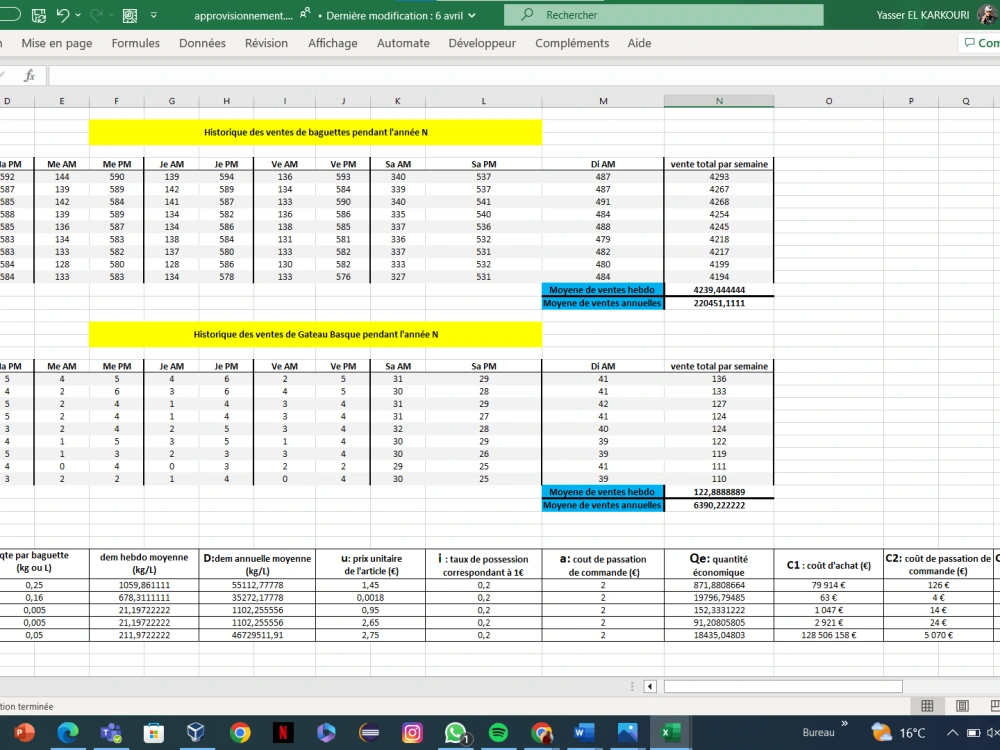Screen dimensions: 1000x750
Task: Select the Compléments tab
Action: click(x=572, y=43)
